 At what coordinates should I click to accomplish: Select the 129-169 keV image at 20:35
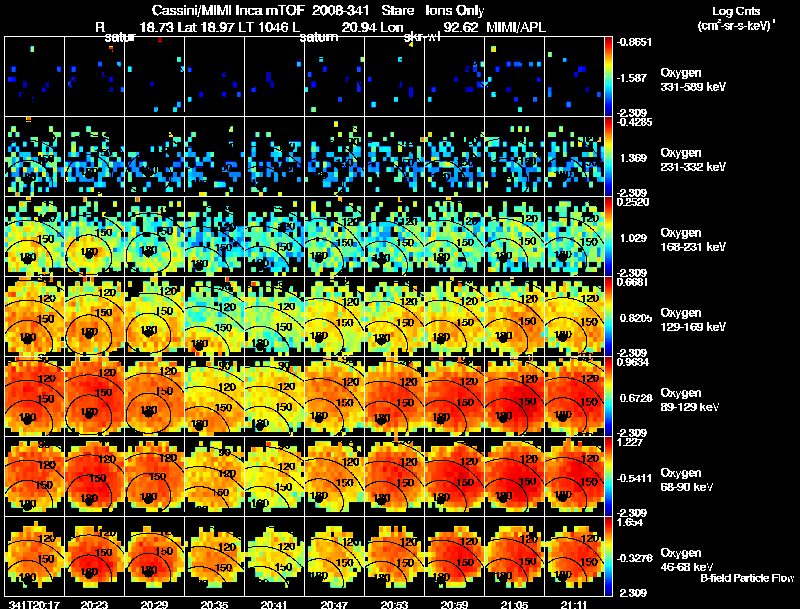click(214, 317)
